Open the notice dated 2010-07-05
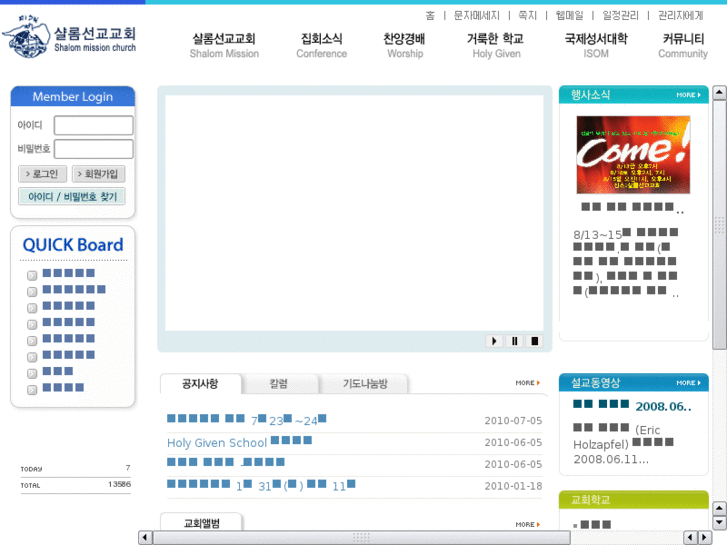Viewport: 727px width, 545px height. pyautogui.click(x=247, y=420)
